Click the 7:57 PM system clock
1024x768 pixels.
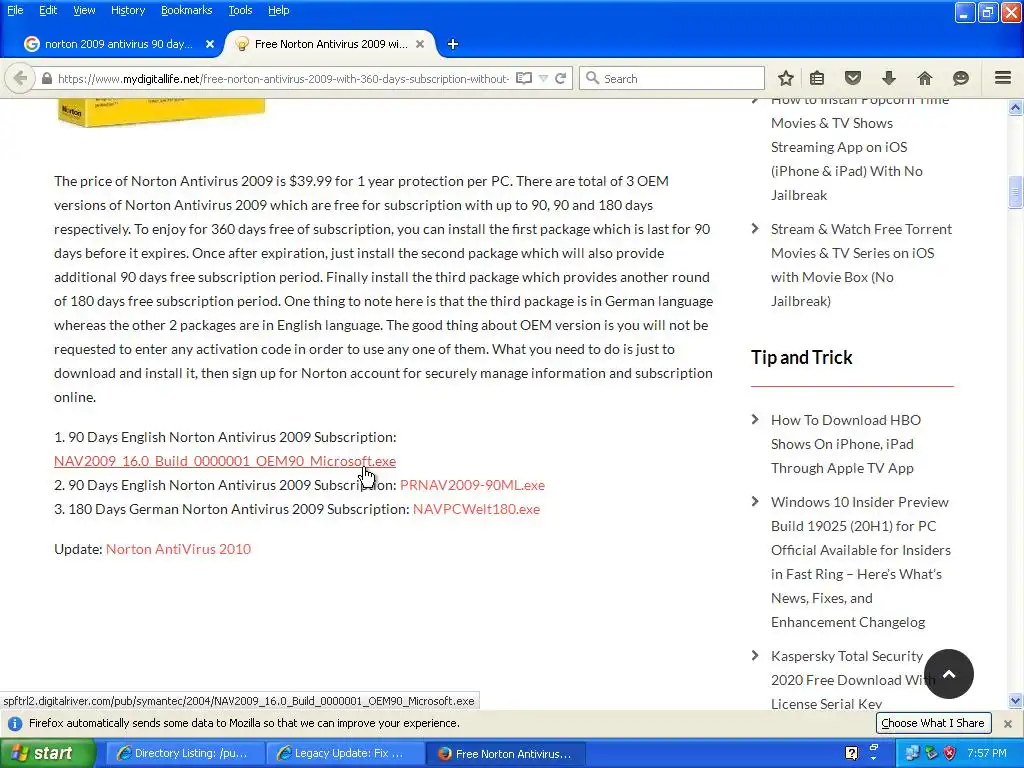tap(987, 753)
